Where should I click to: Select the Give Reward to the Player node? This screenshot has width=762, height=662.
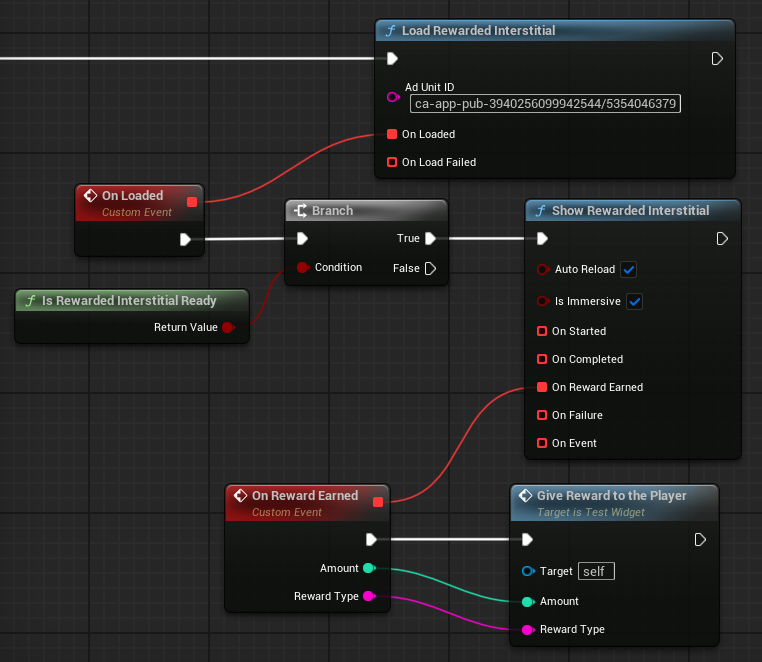click(612, 496)
